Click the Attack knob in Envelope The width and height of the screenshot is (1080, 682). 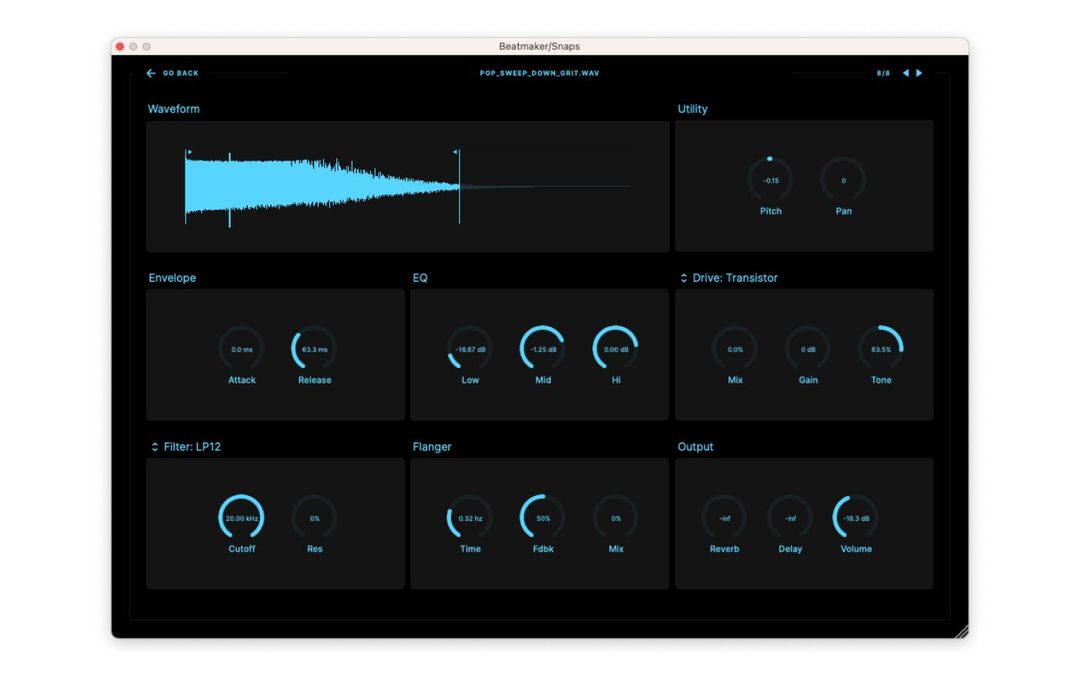pos(241,351)
